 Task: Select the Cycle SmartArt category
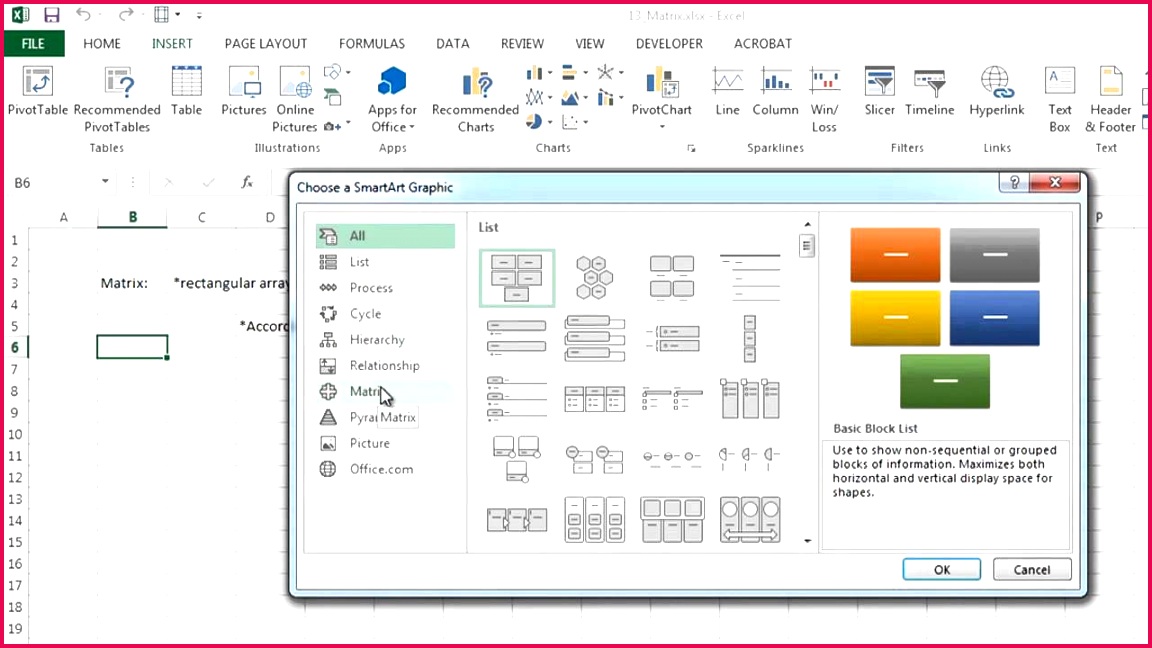click(x=385, y=314)
